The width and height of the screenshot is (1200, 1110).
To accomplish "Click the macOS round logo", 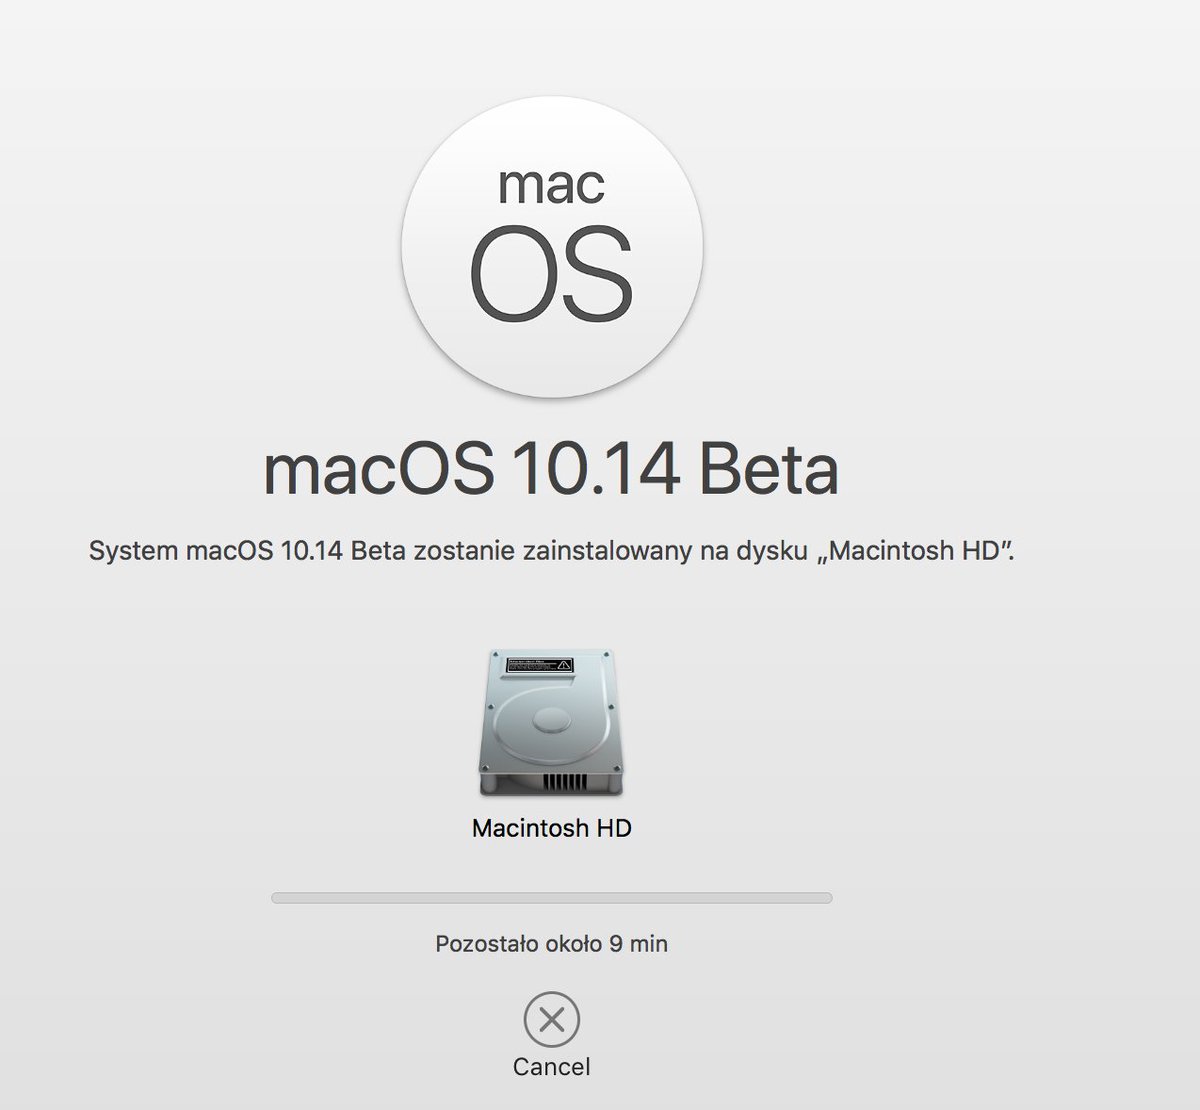I will coord(552,246).
